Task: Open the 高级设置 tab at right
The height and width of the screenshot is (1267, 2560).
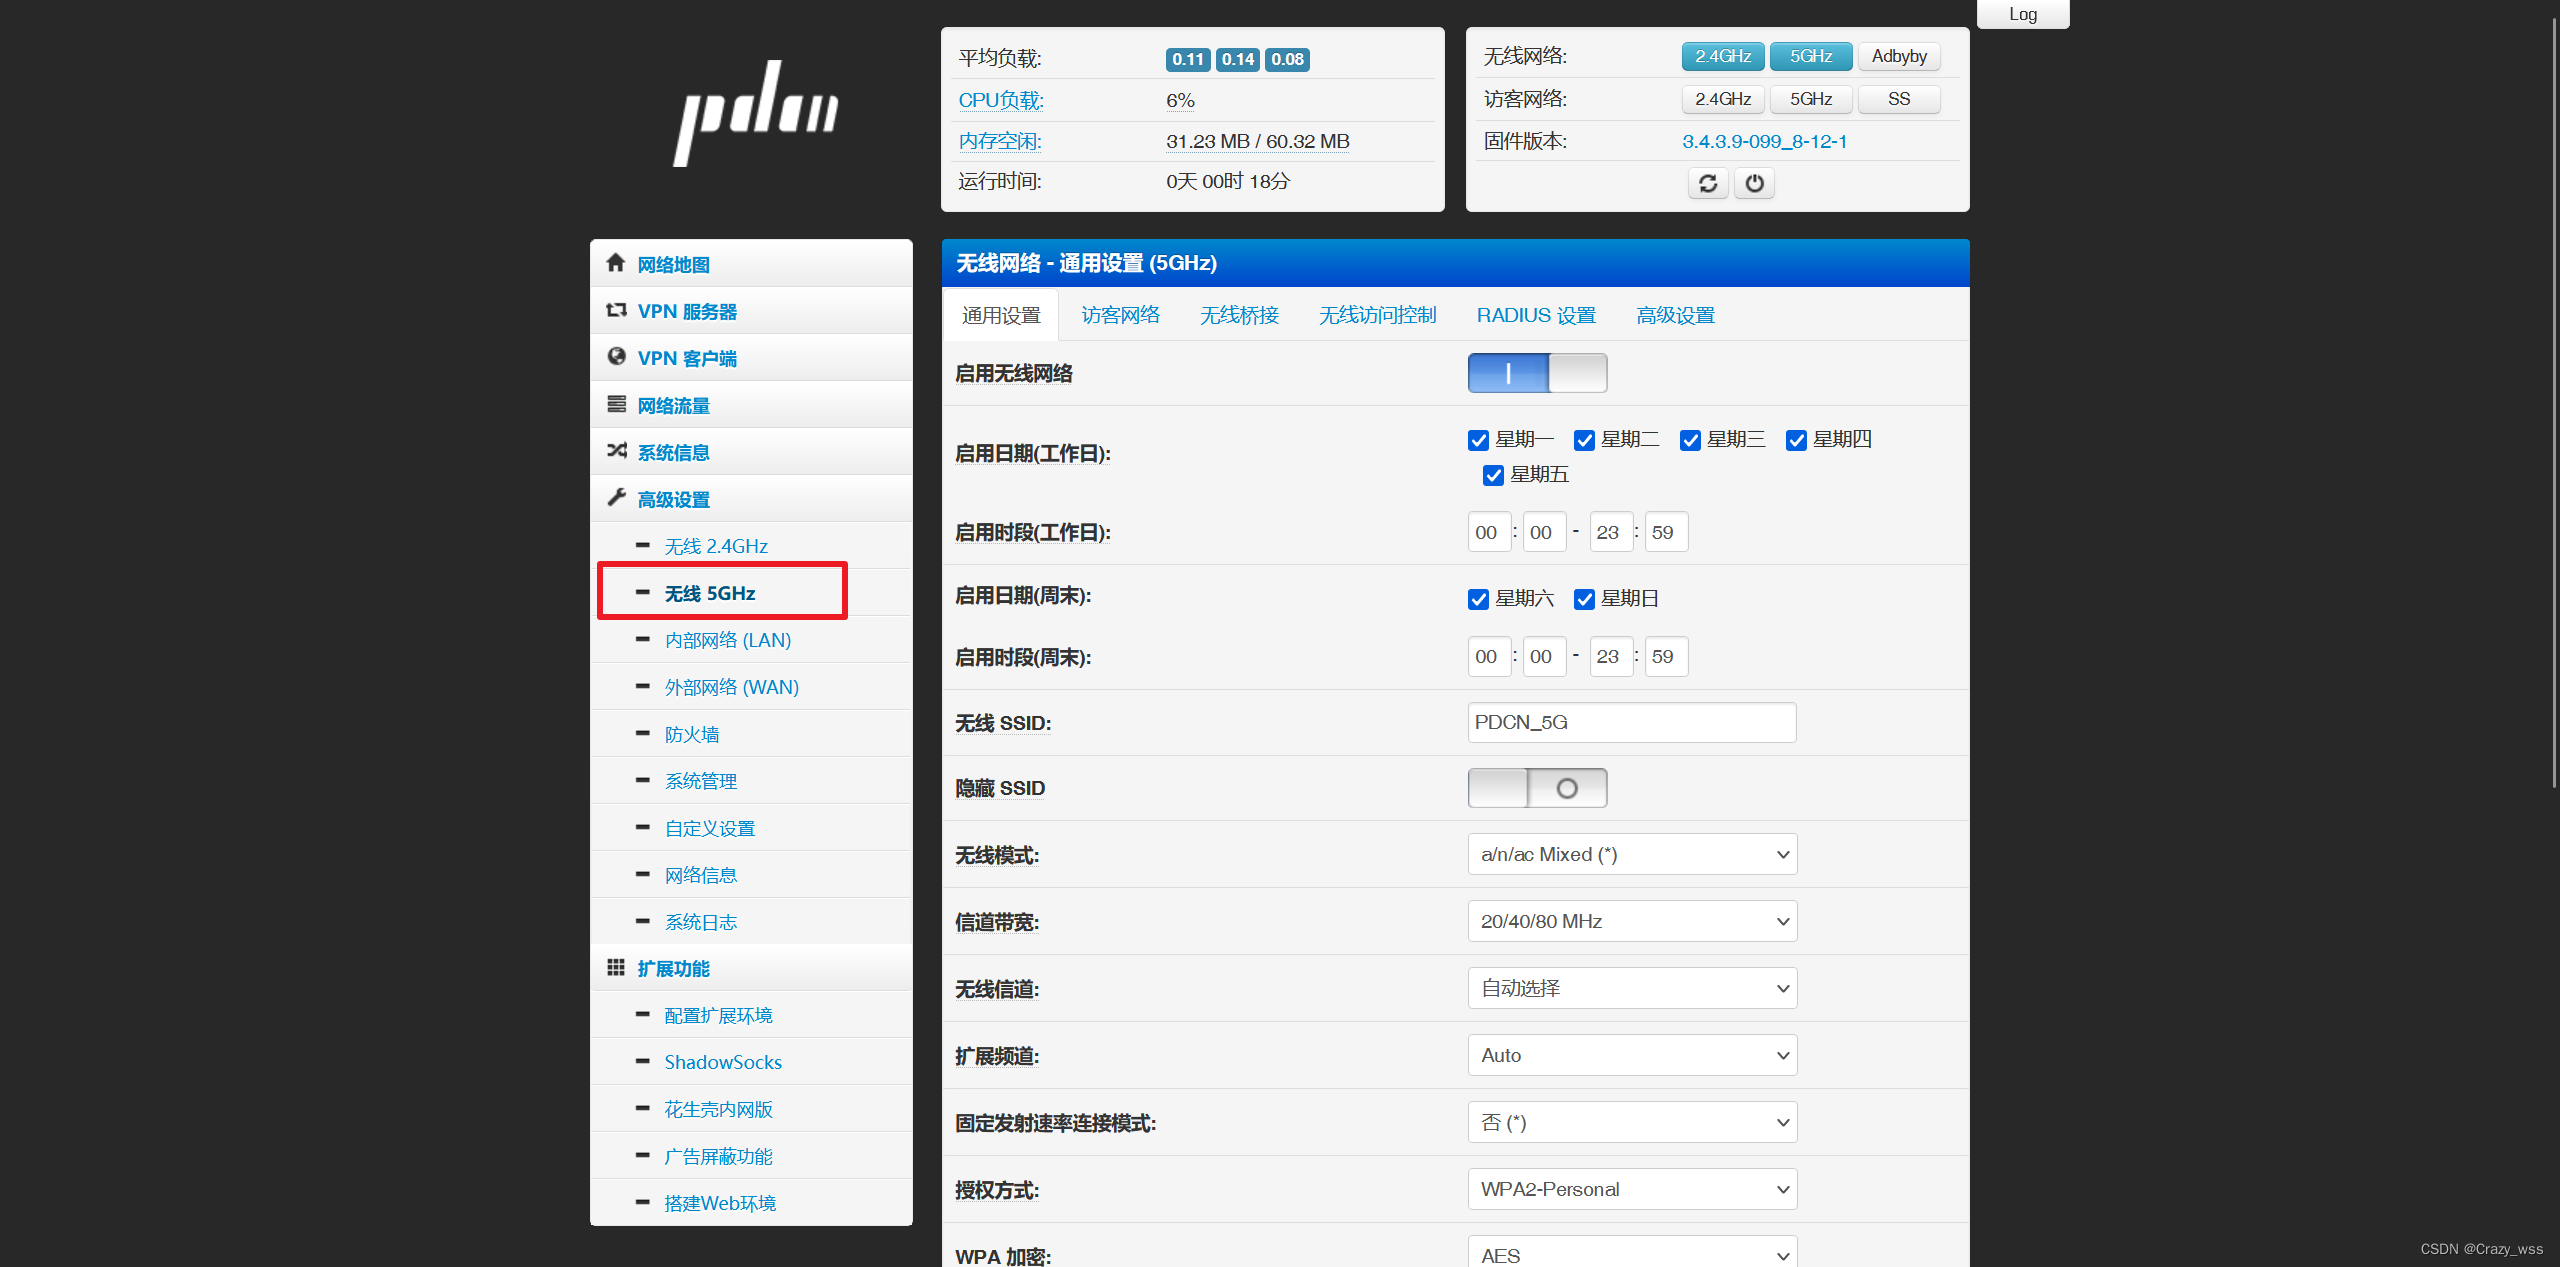Action: tap(1675, 315)
